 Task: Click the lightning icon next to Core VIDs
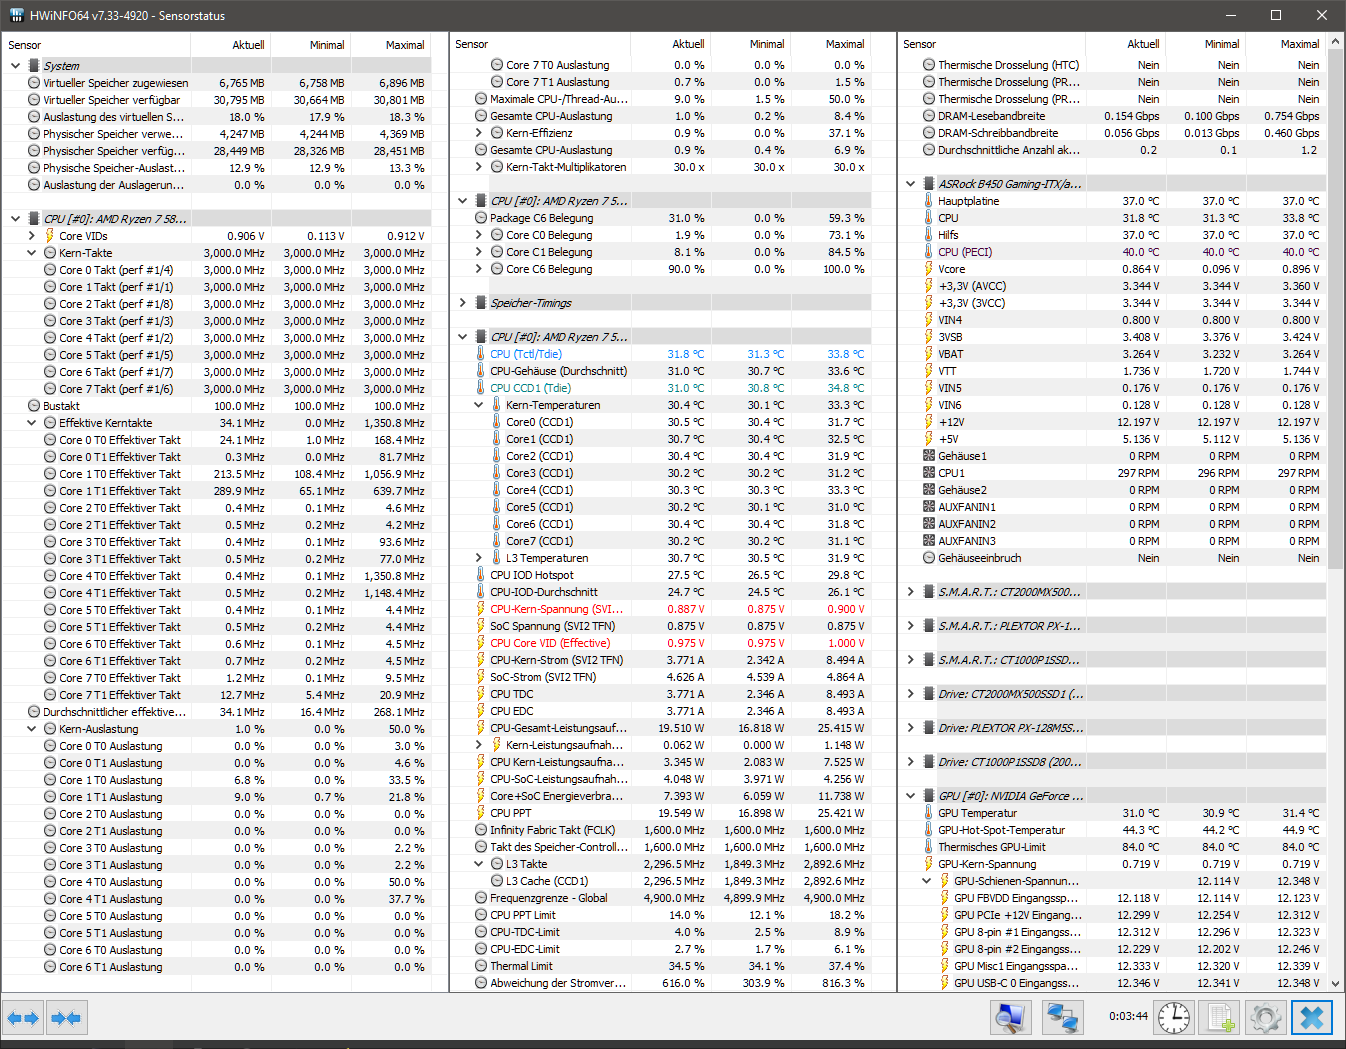tap(50, 236)
